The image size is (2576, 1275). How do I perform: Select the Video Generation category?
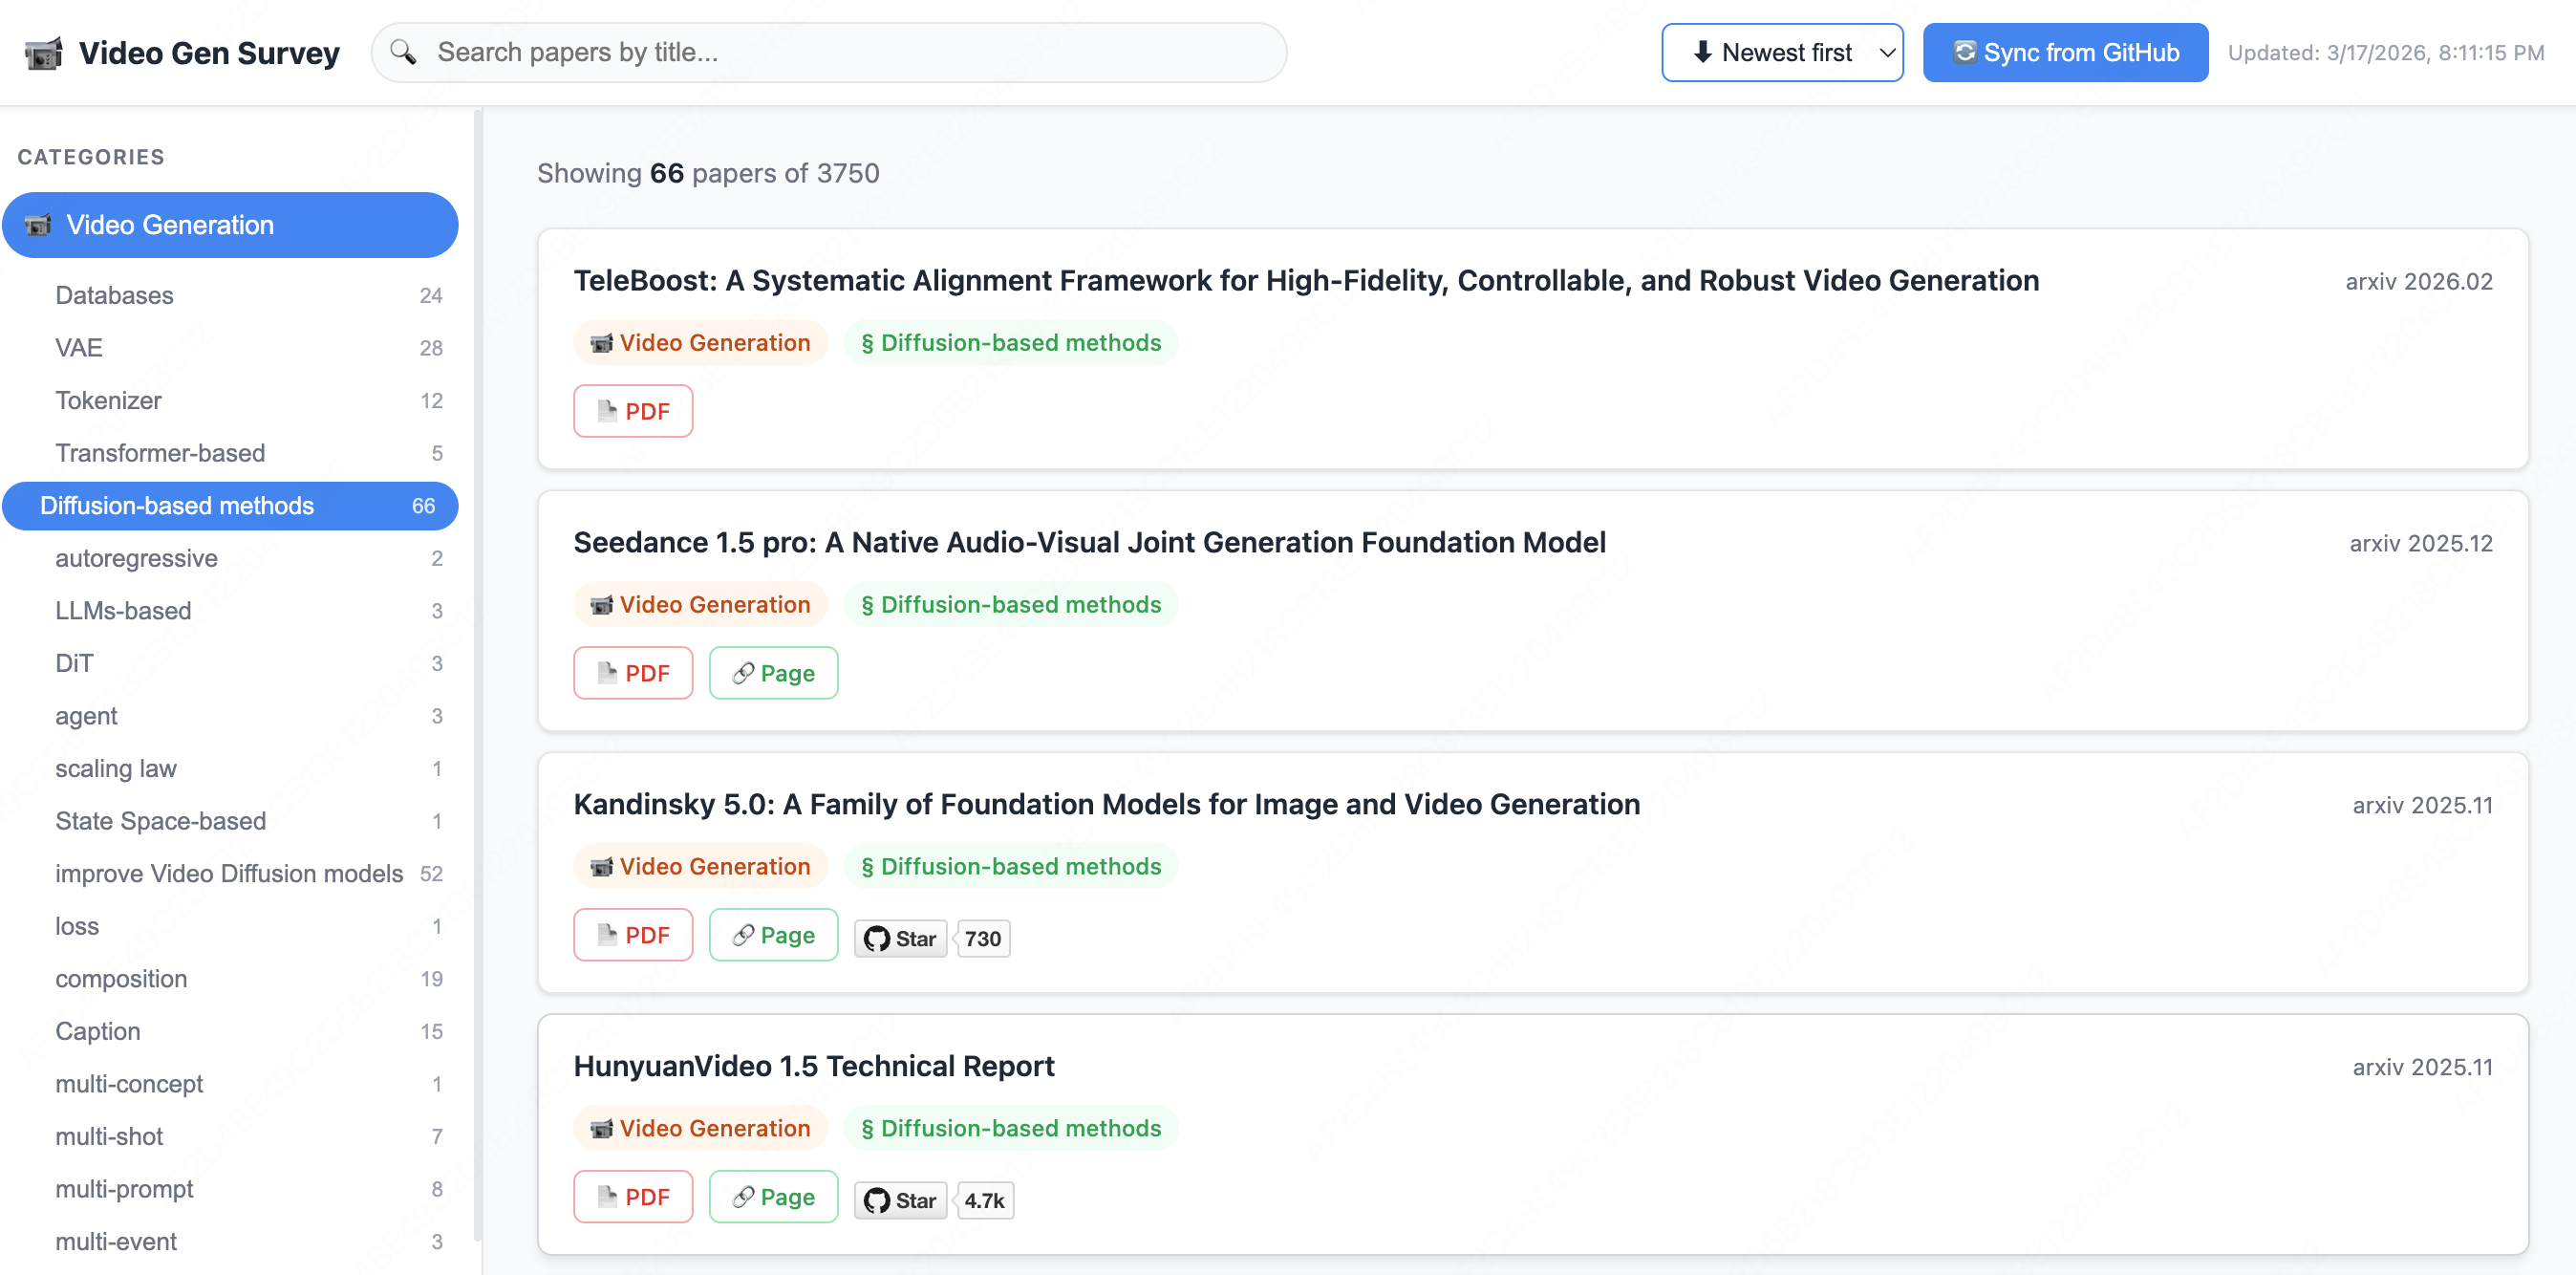[x=230, y=225]
